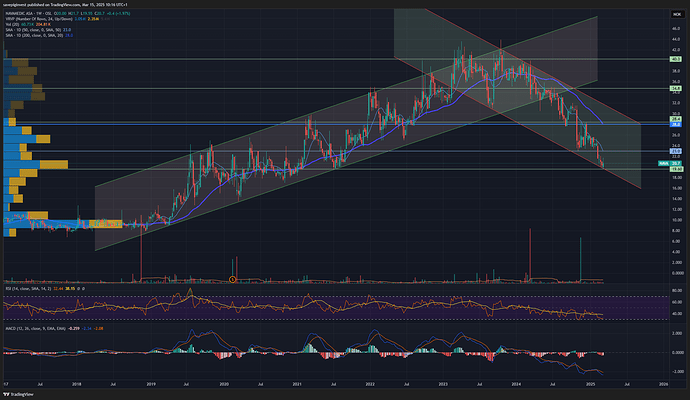Click the 2018 label on time axis
The width and height of the screenshot is (690, 400).
coord(77,384)
